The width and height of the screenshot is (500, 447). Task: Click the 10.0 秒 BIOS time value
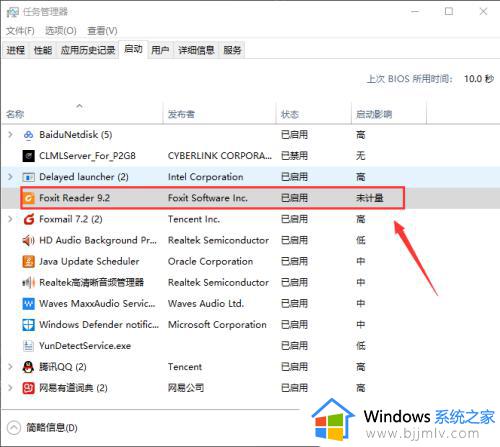pos(479,79)
